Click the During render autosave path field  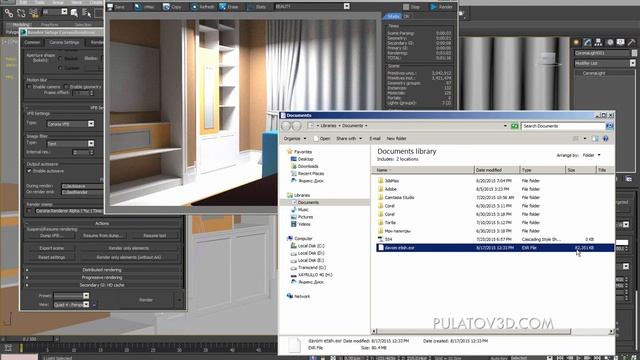pos(82,186)
